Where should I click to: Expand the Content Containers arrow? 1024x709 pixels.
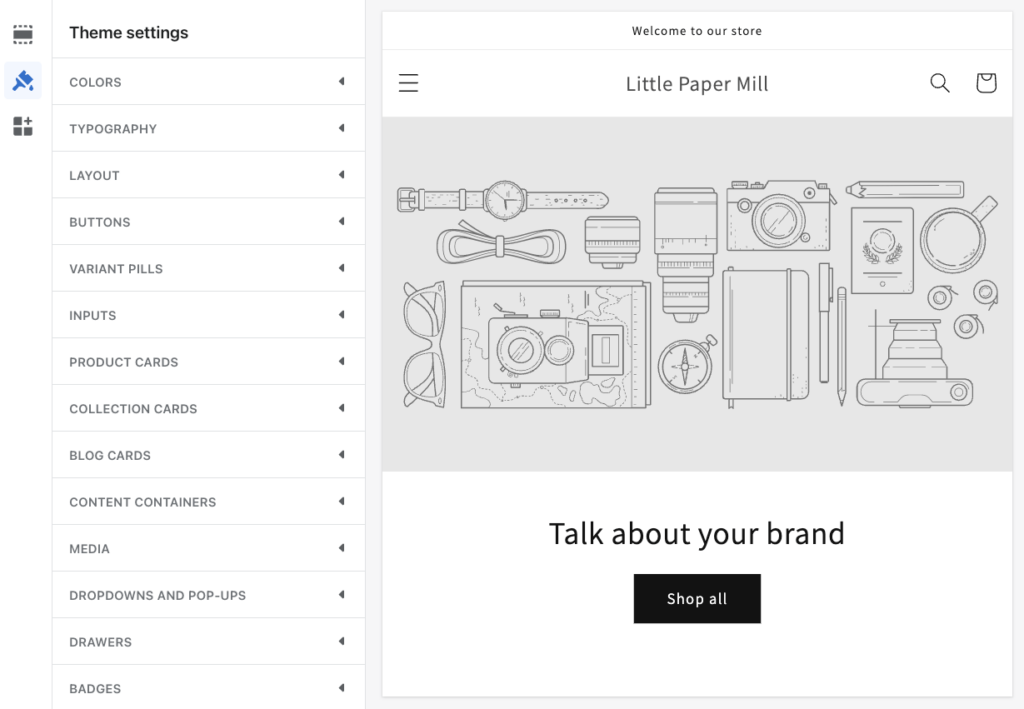[x=342, y=501]
